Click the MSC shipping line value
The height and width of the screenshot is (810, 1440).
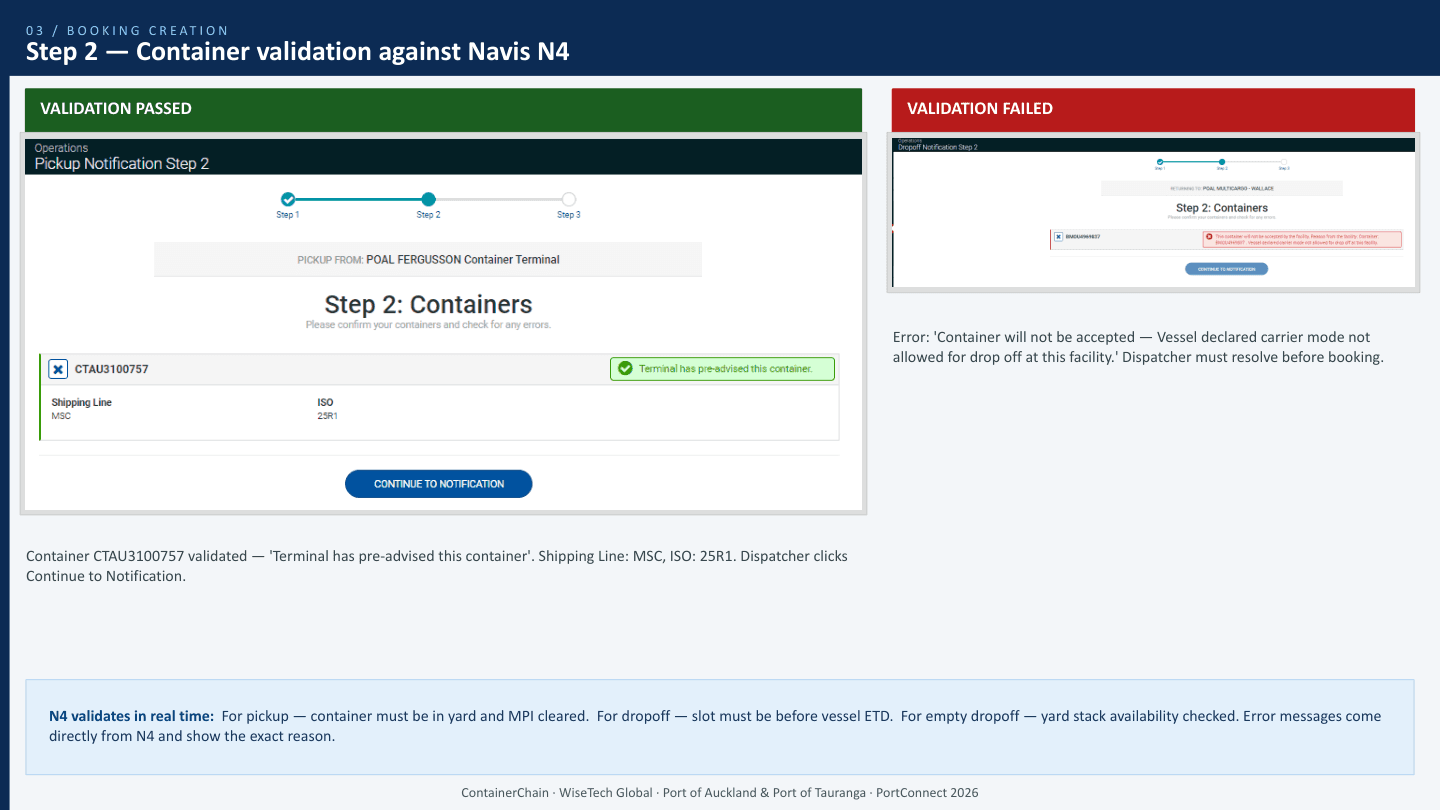pos(61,416)
